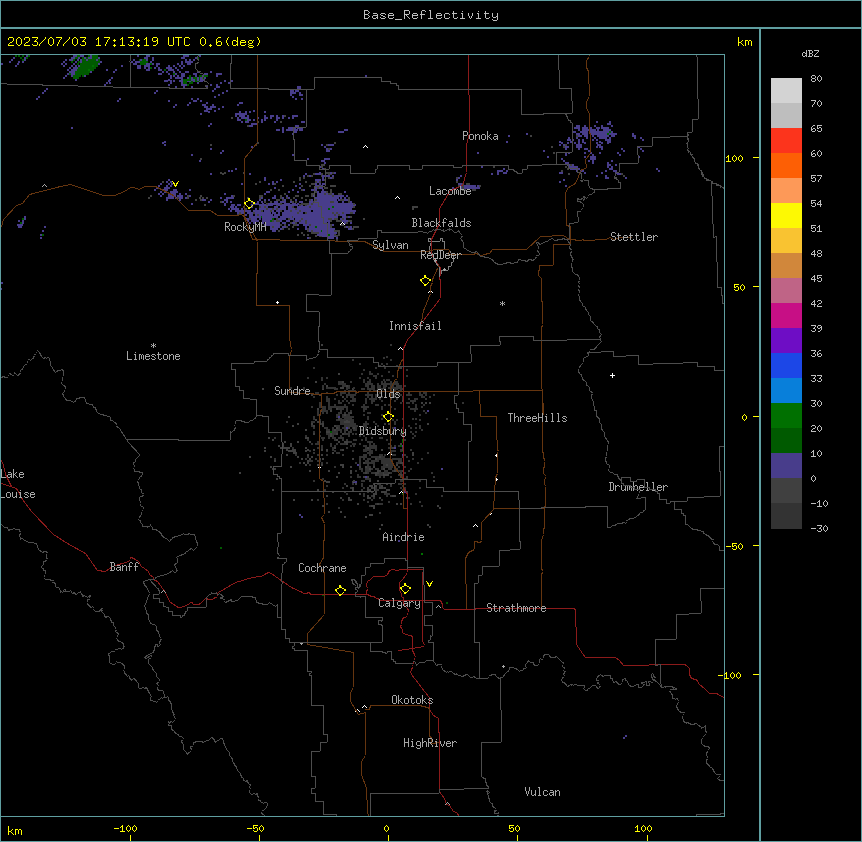Click the Stettler label
The width and height of the screenshot is (862, 842).
point(634,237)
